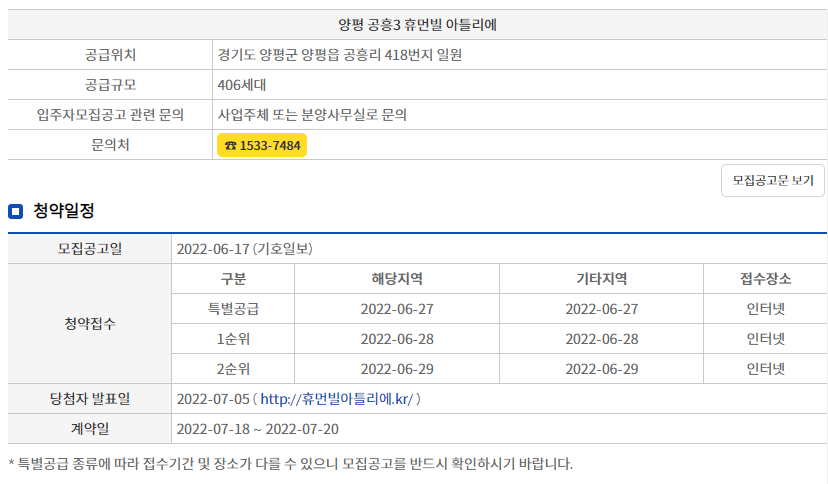This screenshot has height=484, width=828.
Task: Select 기타지역 date for 1순위 row
Action: click(x=601, y=339)
